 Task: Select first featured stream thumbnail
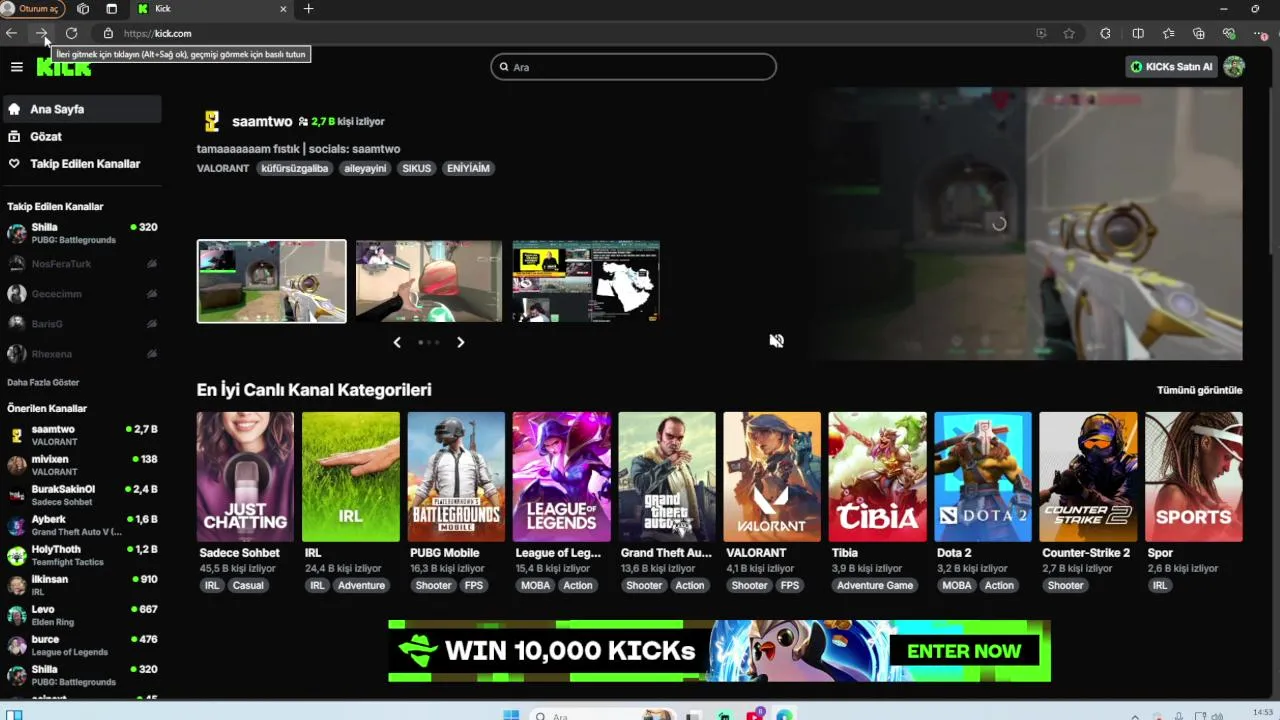(x=272, y=281)
